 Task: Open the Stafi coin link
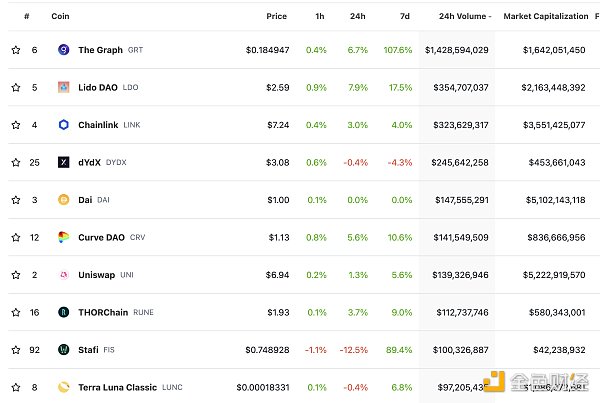pos(88,350)
